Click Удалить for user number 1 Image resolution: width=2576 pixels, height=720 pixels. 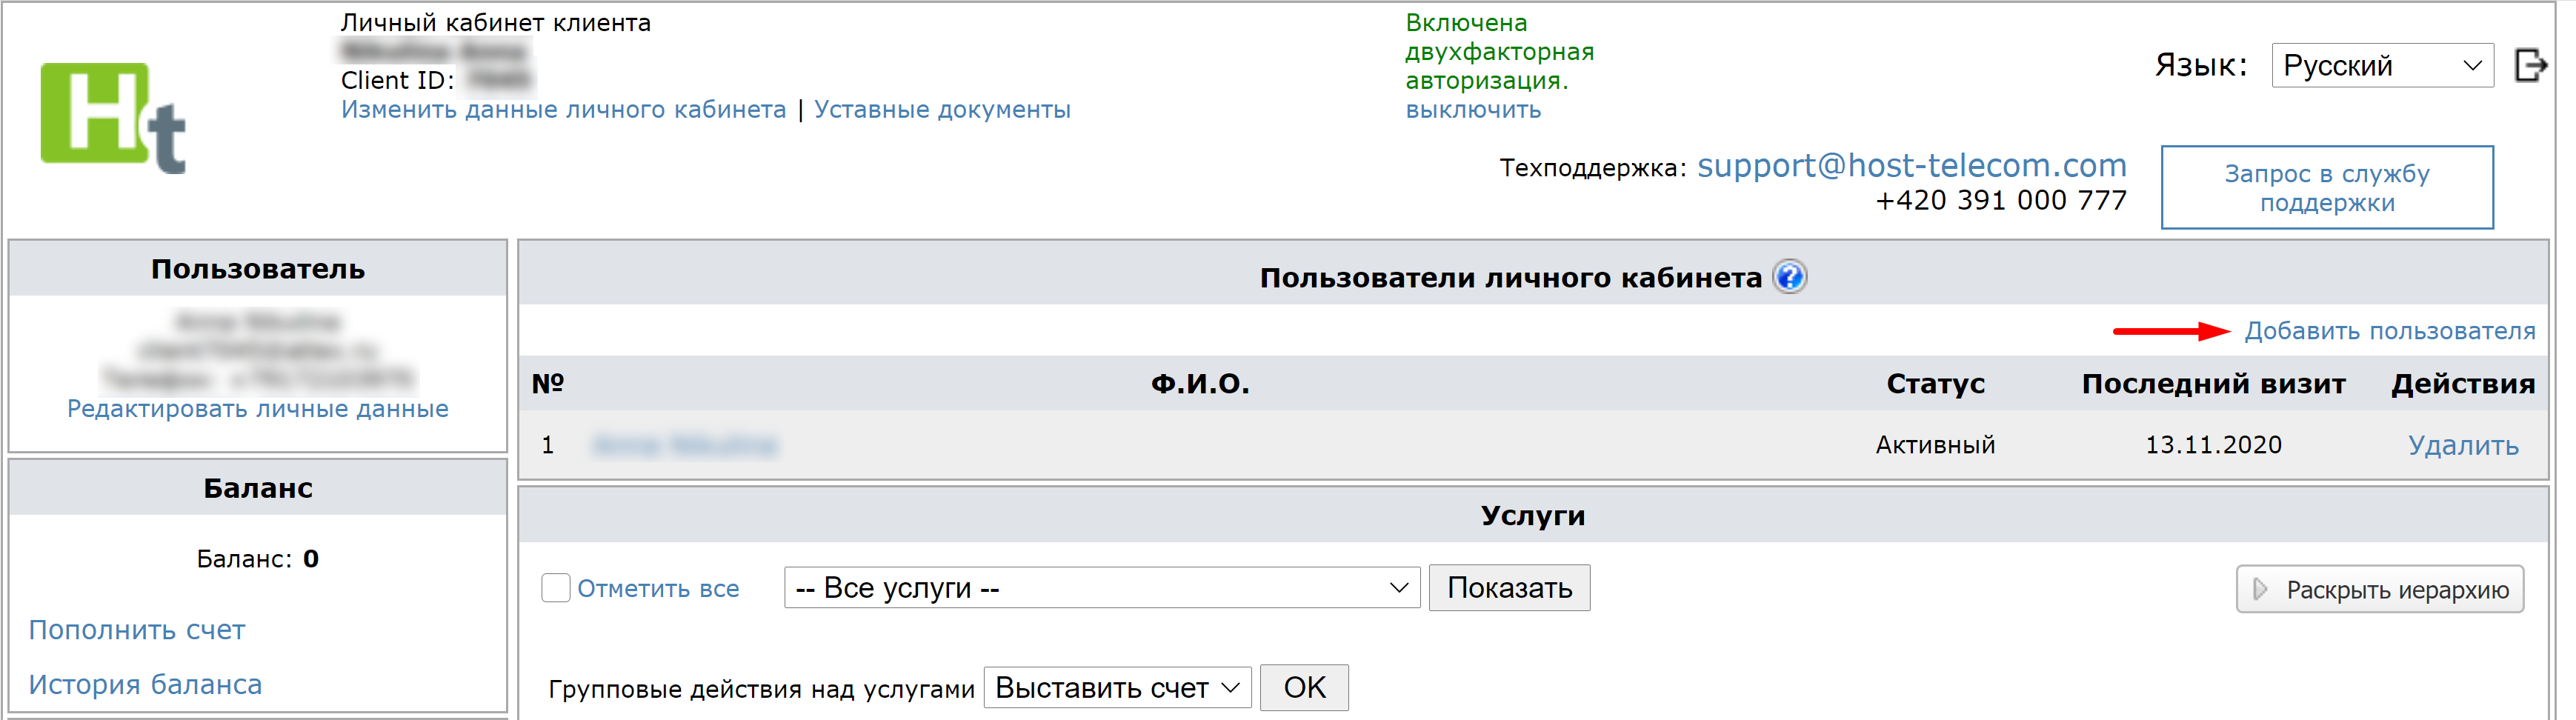[x=2463, y=445]
